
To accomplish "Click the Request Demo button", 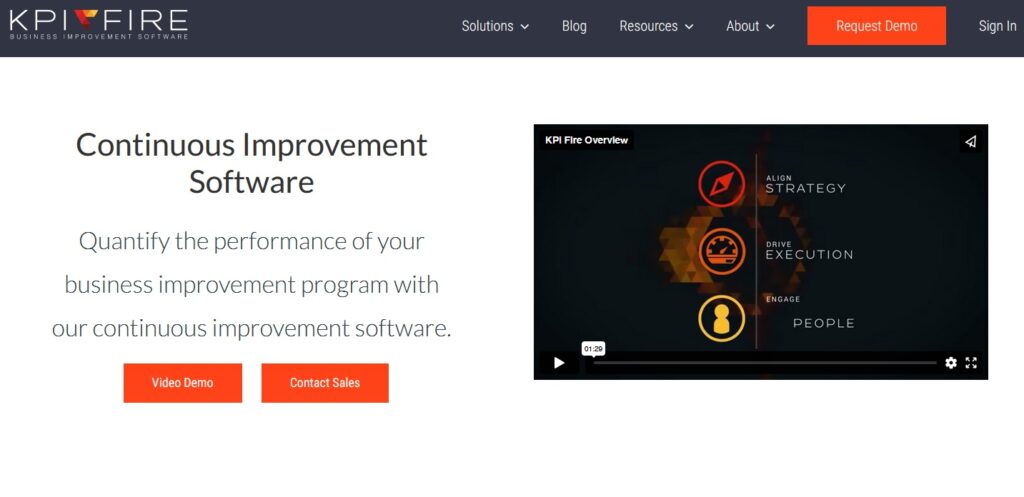I will (876, 26).
